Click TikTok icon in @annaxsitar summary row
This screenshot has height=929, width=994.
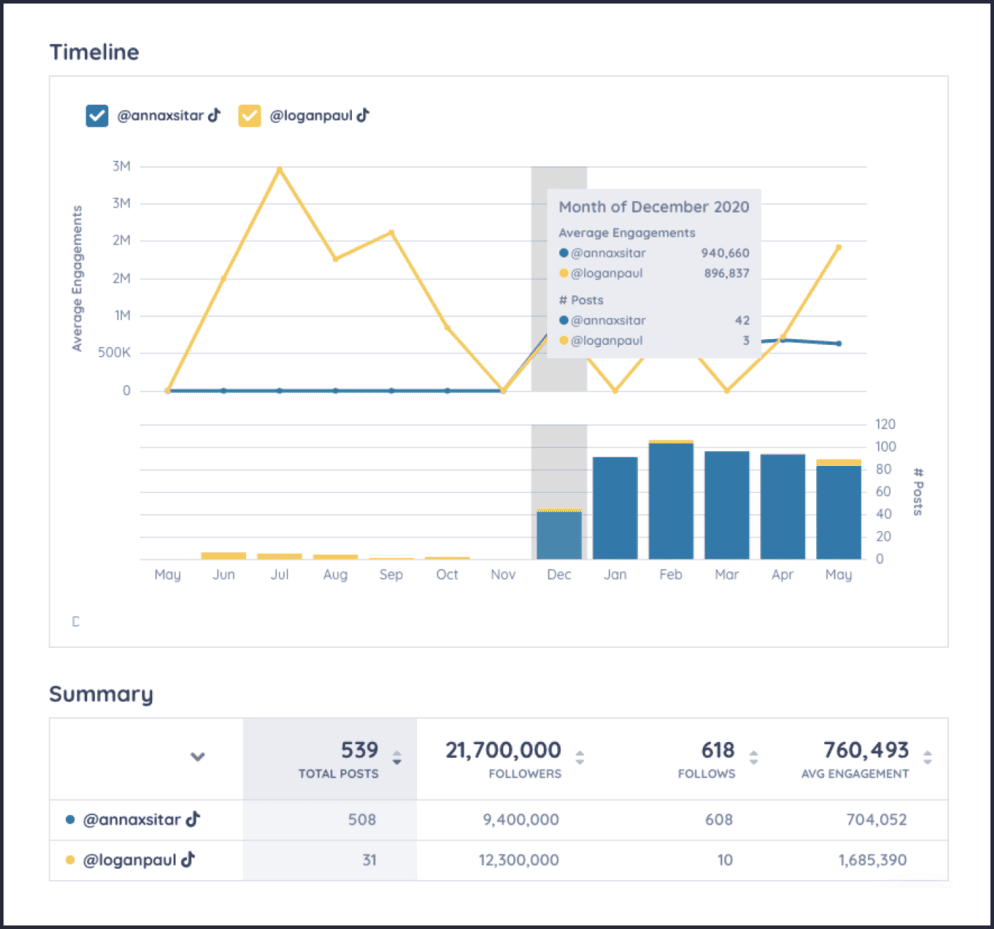pos(193,819)
